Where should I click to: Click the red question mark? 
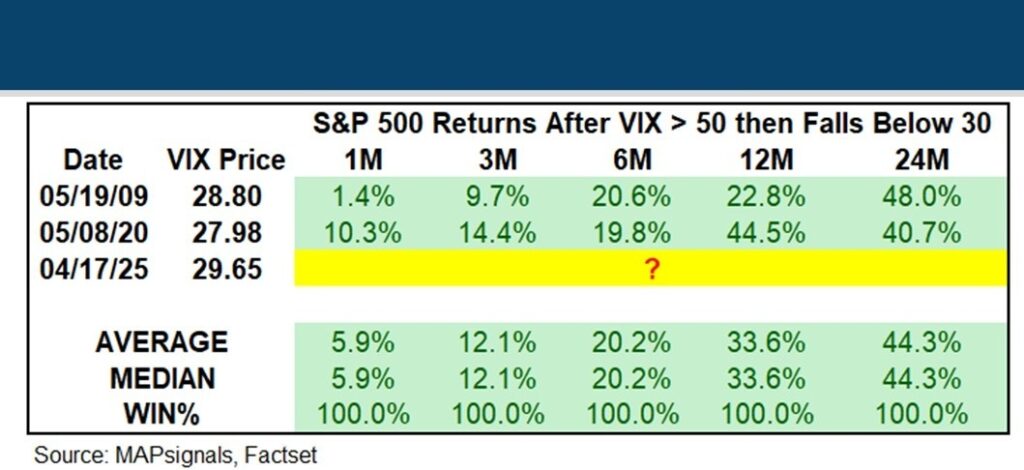point(651,269)
